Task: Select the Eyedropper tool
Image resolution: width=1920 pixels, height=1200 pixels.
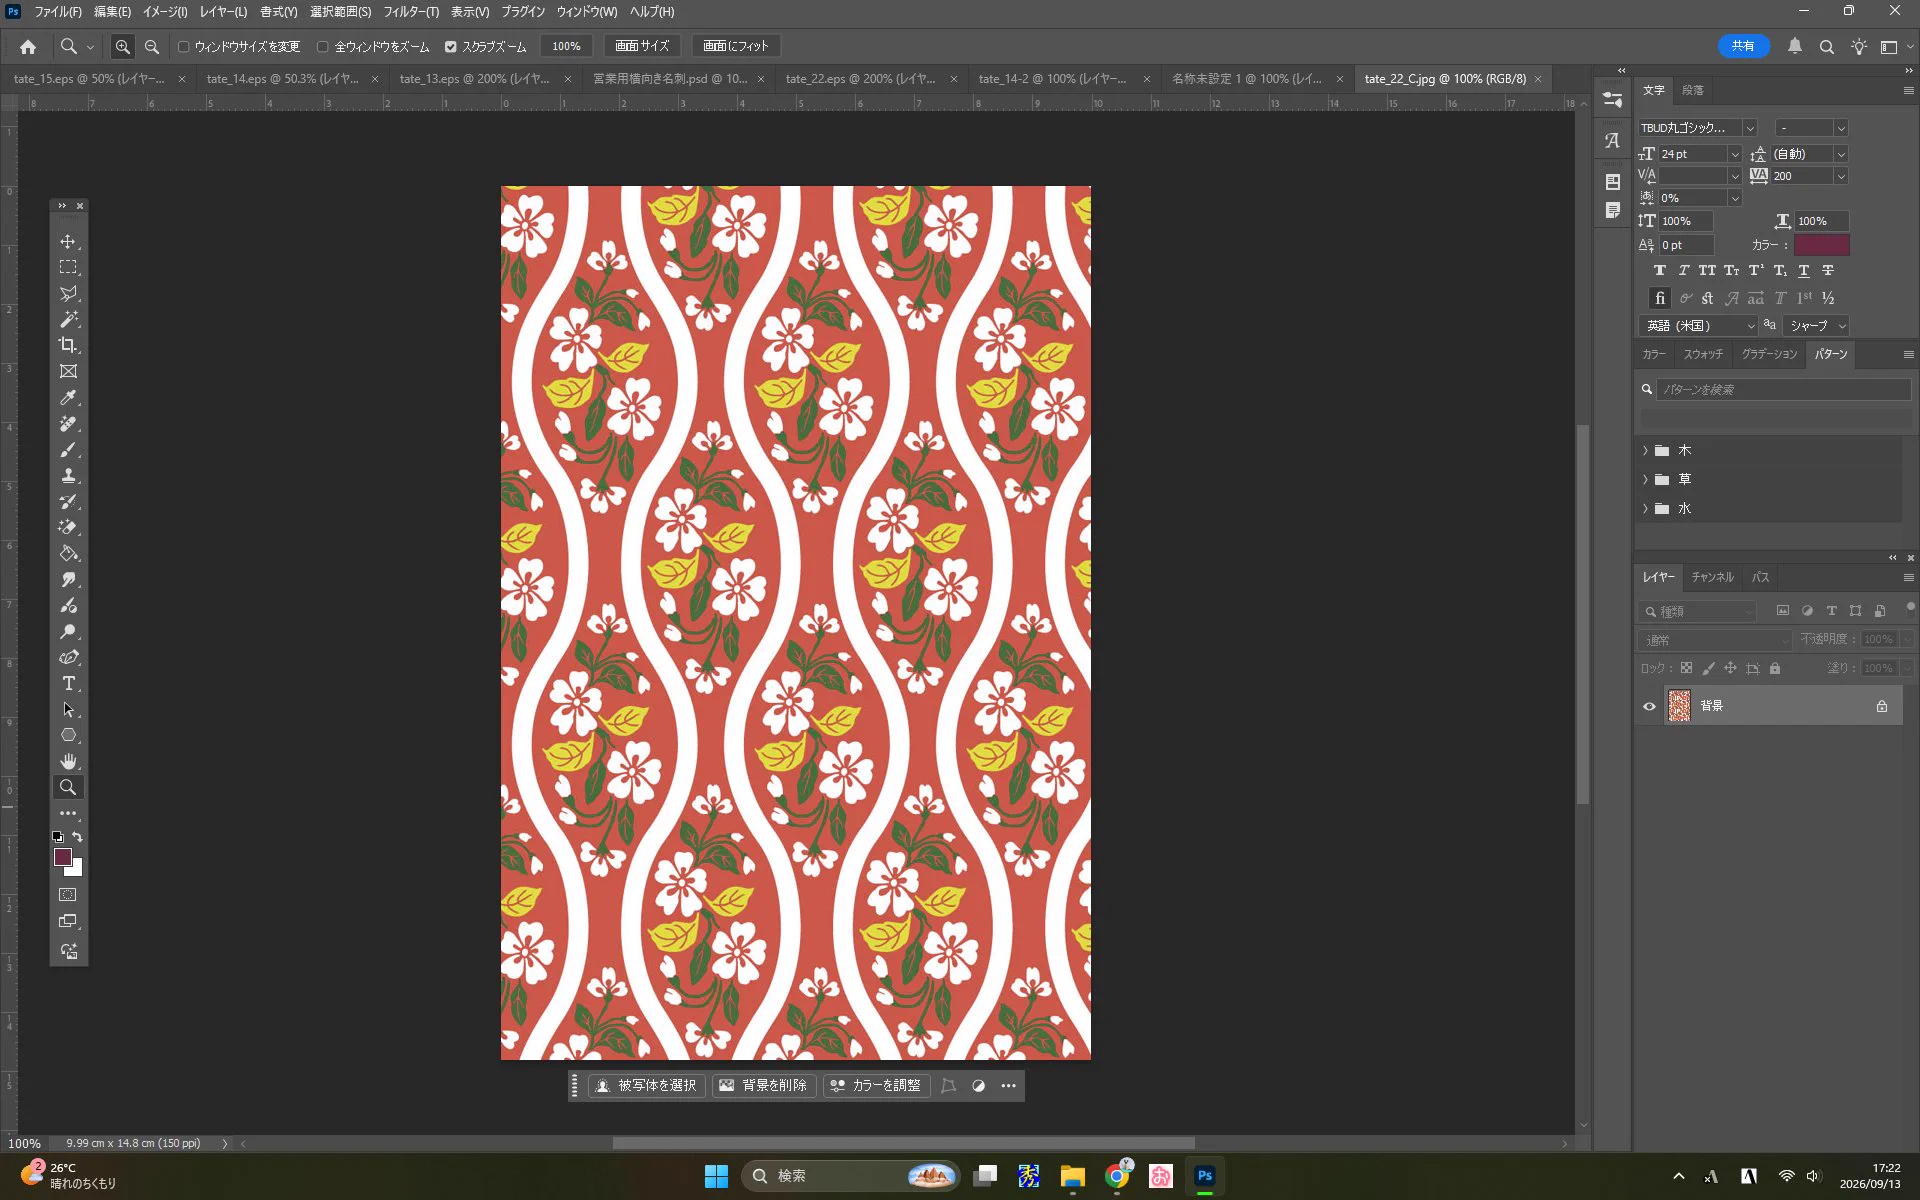Action: 68,398
